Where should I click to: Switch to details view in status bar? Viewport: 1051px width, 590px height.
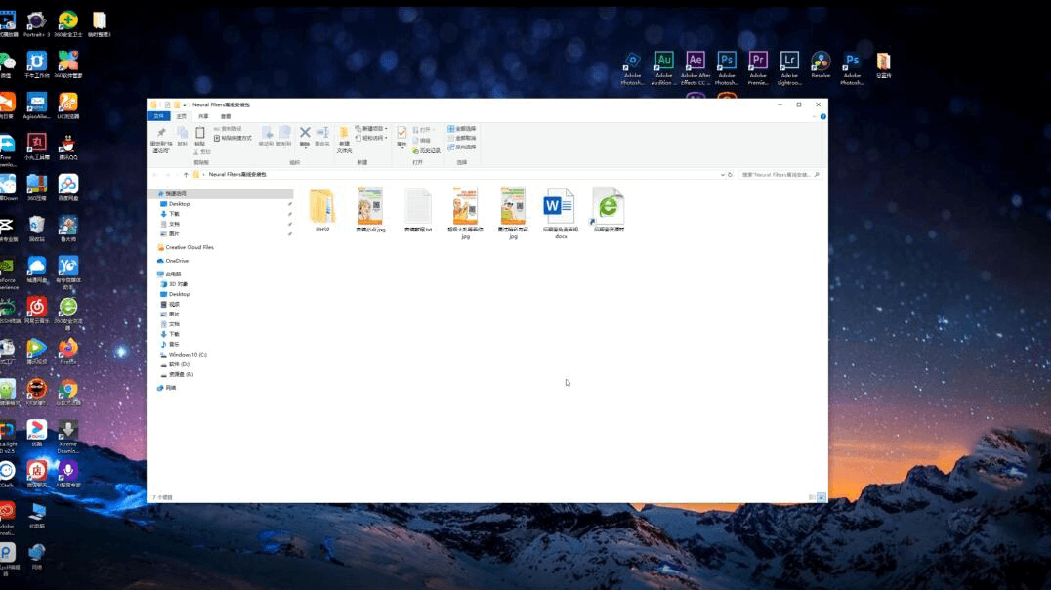coord(812,497)
